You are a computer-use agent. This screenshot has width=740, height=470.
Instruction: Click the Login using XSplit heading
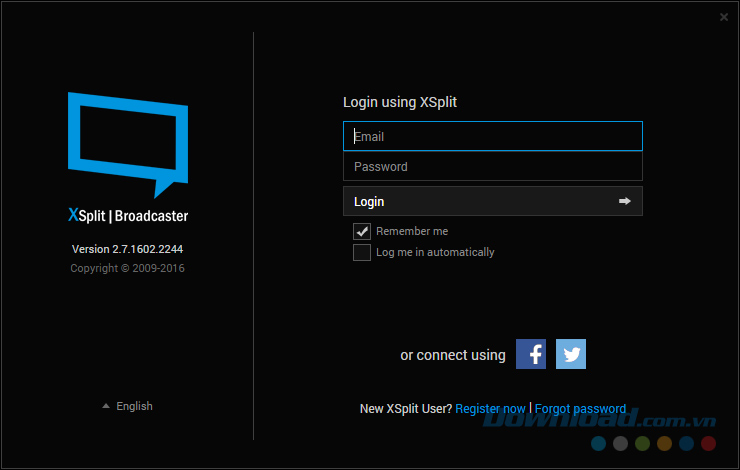[x=400, y=102]
